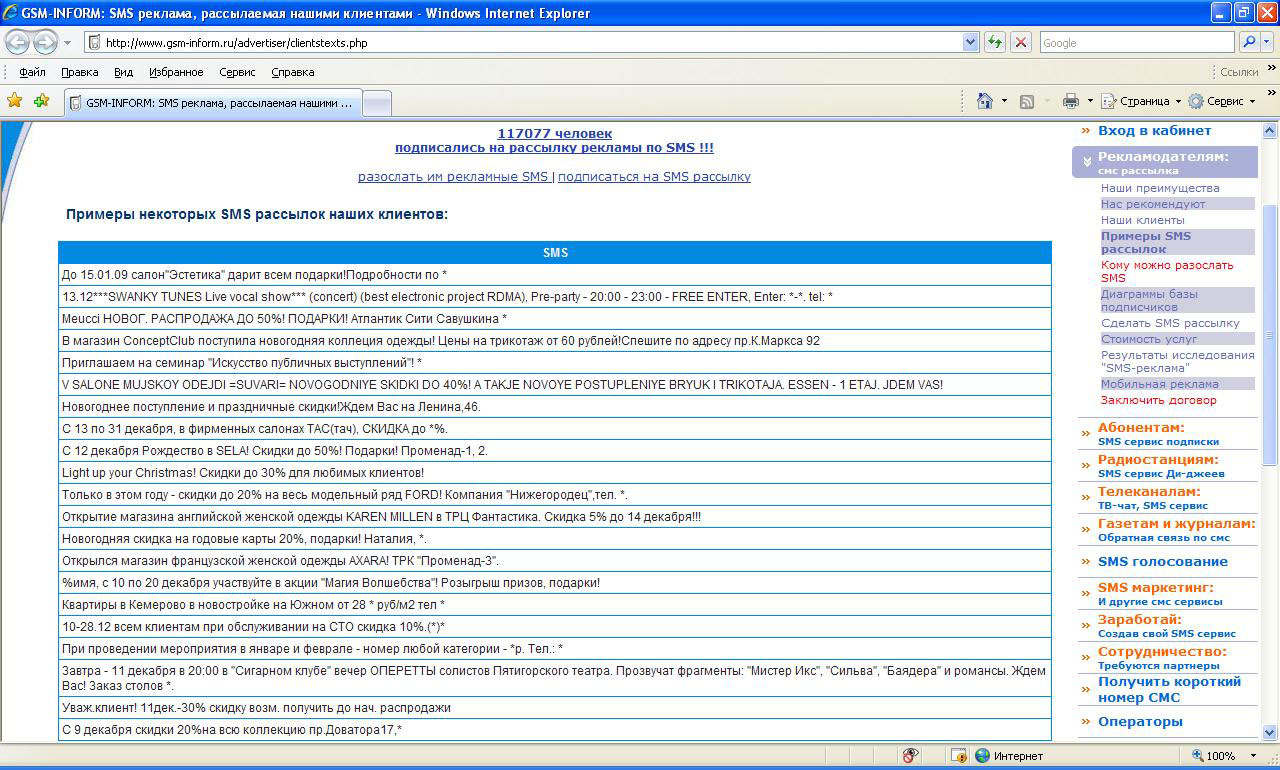Open the Вид menu
This screenshot has height=770, width=1280.
(123, 72)
